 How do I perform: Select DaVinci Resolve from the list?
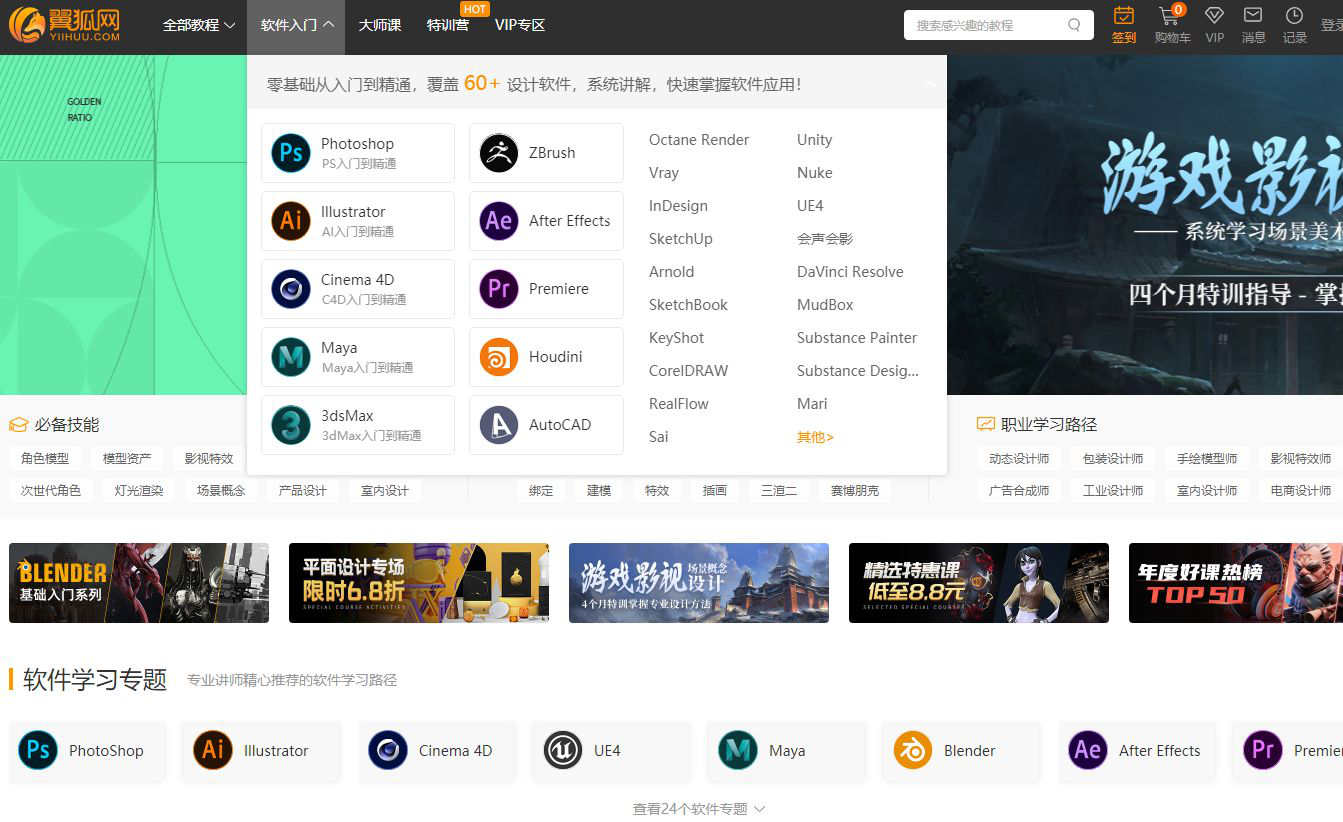[x=850, y=272]
